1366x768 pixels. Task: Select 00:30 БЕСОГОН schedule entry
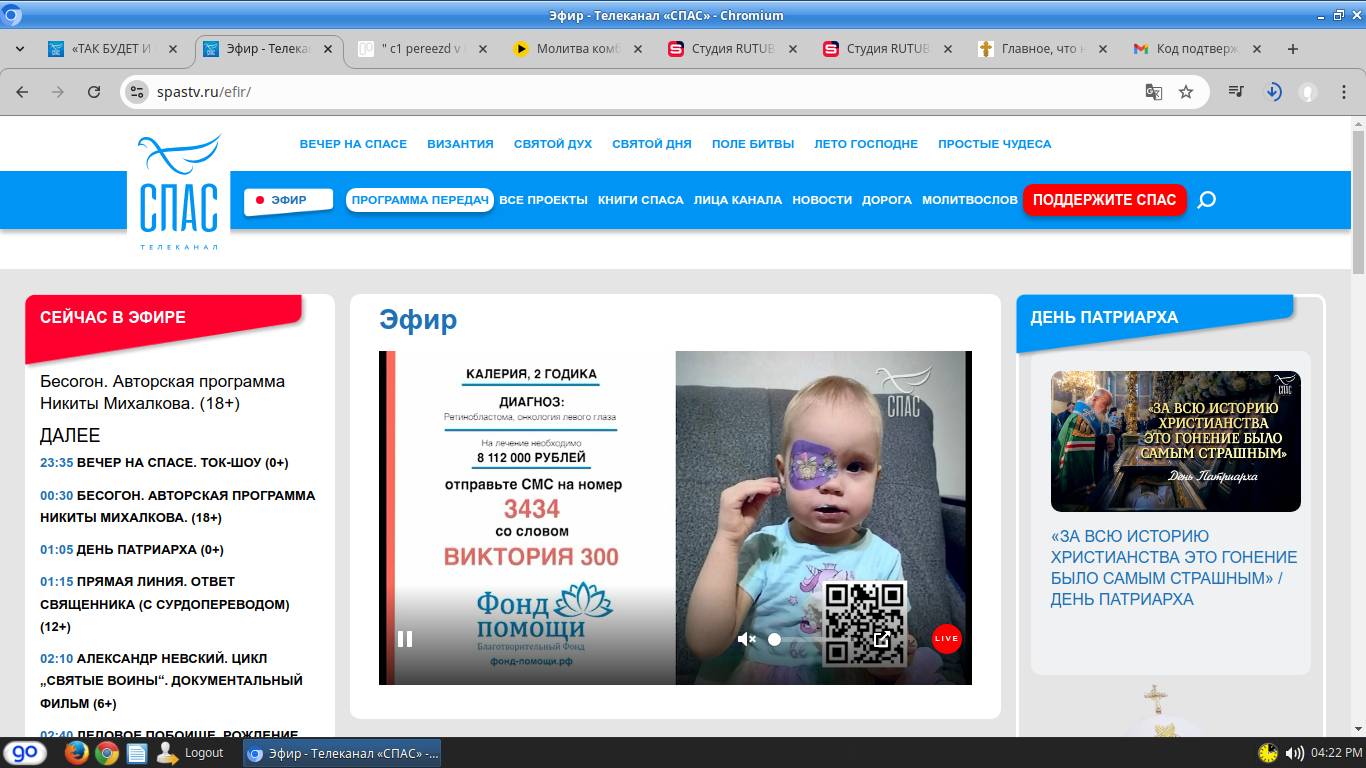coord(178,506)
